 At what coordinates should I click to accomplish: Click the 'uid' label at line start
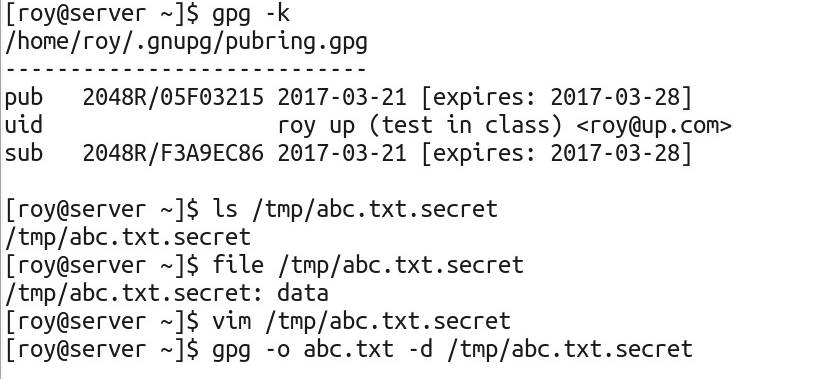pyautogui.click(x=24, y=125)
